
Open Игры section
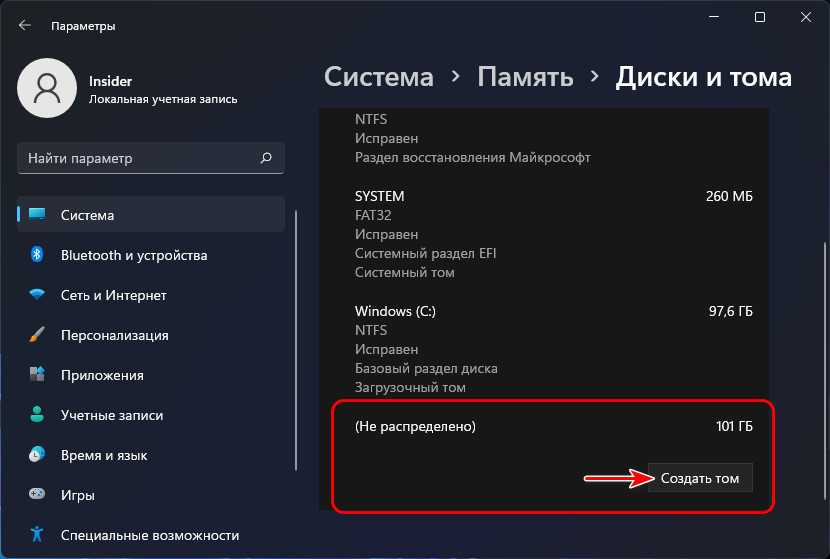pyautogui.click(x=151, y=495)
